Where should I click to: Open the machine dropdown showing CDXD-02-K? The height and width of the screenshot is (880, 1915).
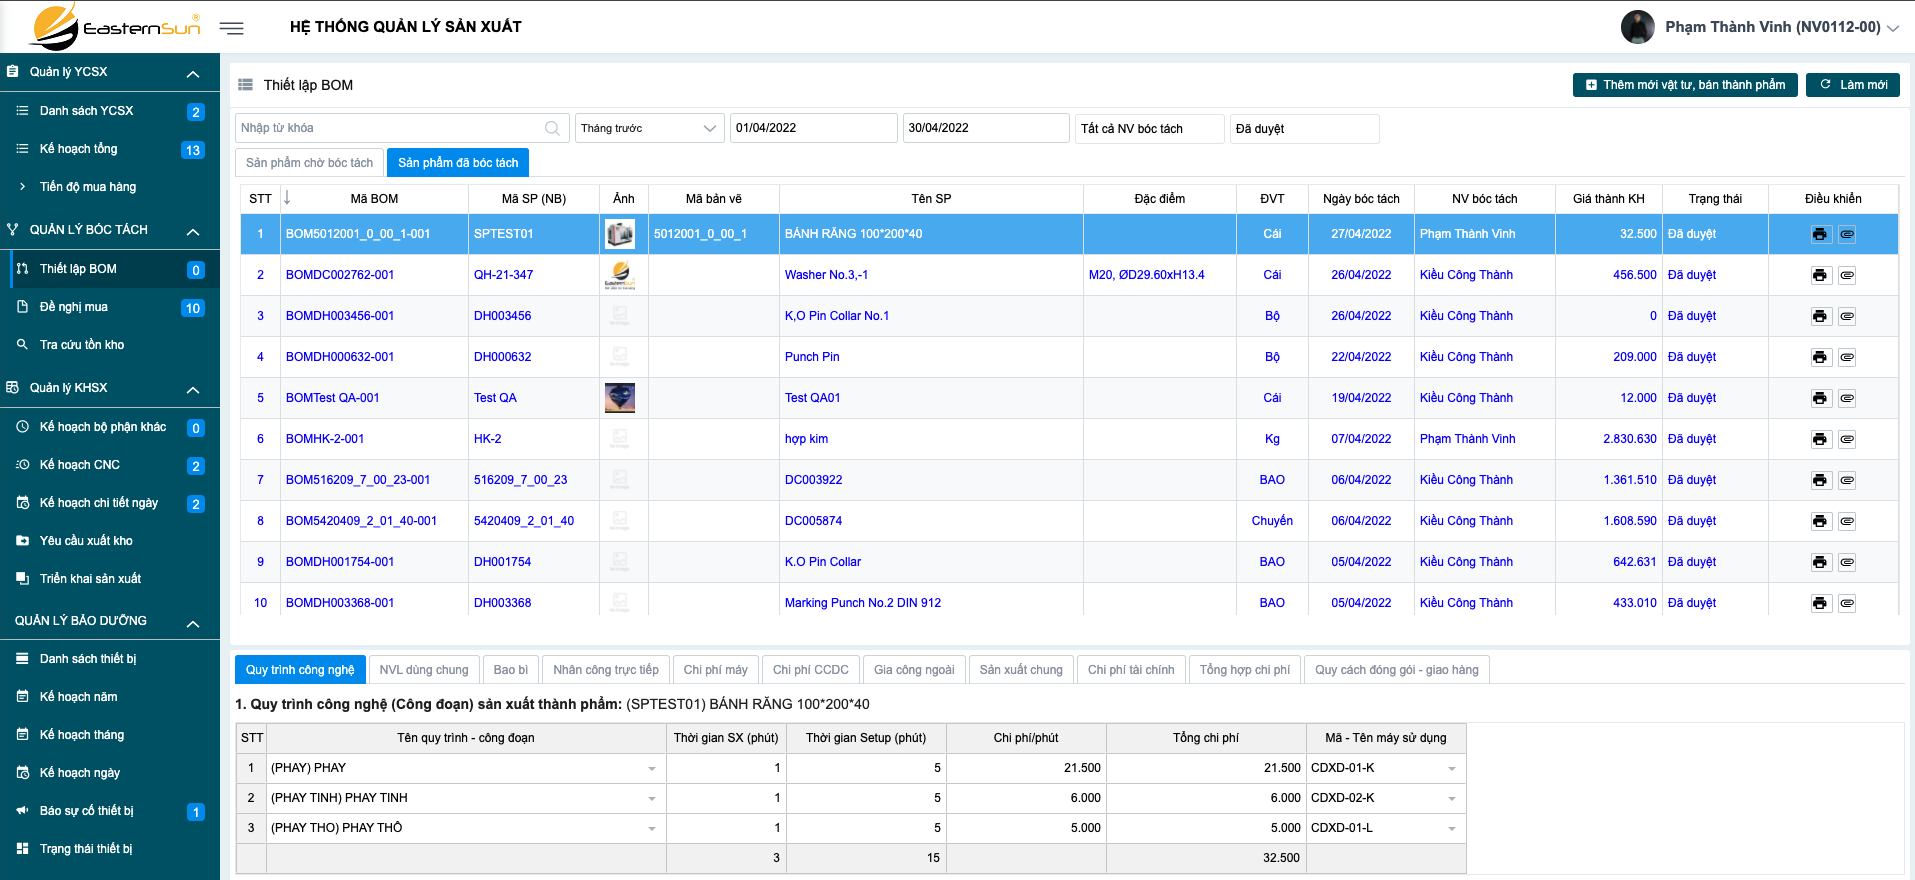click(1451, 798)
